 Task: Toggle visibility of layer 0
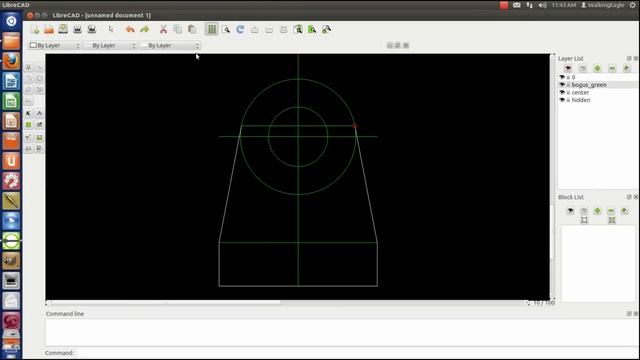(562, 77)
